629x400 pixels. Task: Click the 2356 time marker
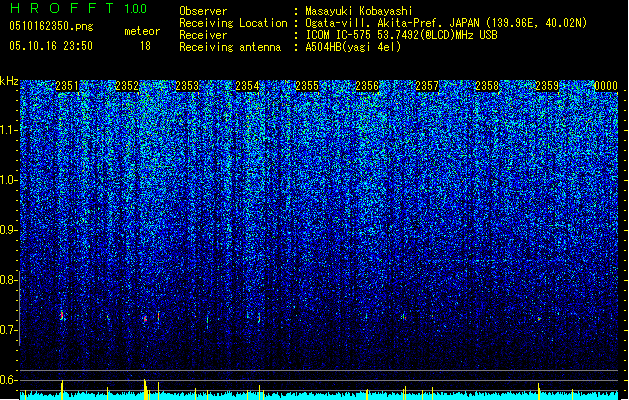tap(367, 86)
